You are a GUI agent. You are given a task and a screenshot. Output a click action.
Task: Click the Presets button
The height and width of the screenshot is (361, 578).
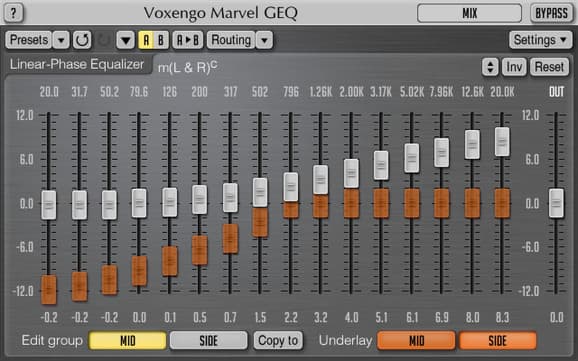click(29, 40)
